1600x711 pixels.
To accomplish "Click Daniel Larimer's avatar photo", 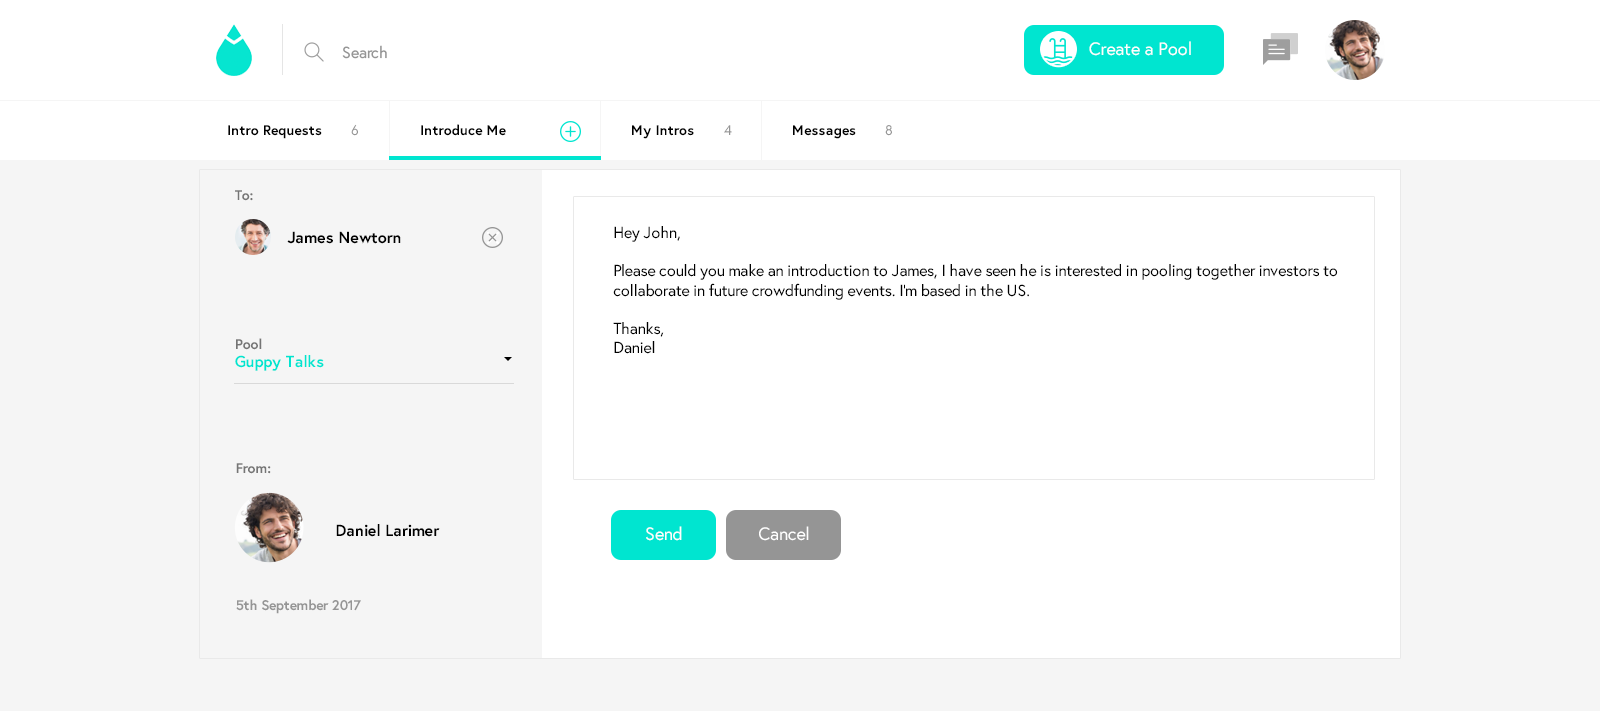I will coord(269,527).
